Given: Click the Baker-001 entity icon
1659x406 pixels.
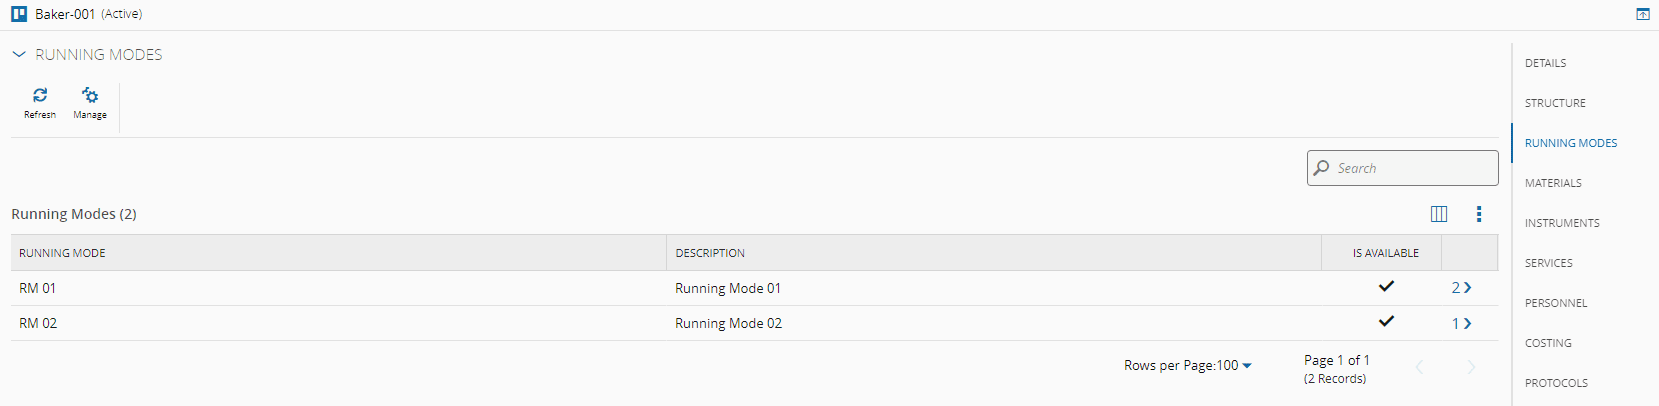Looking at the screenshot, I should (19, 14).
